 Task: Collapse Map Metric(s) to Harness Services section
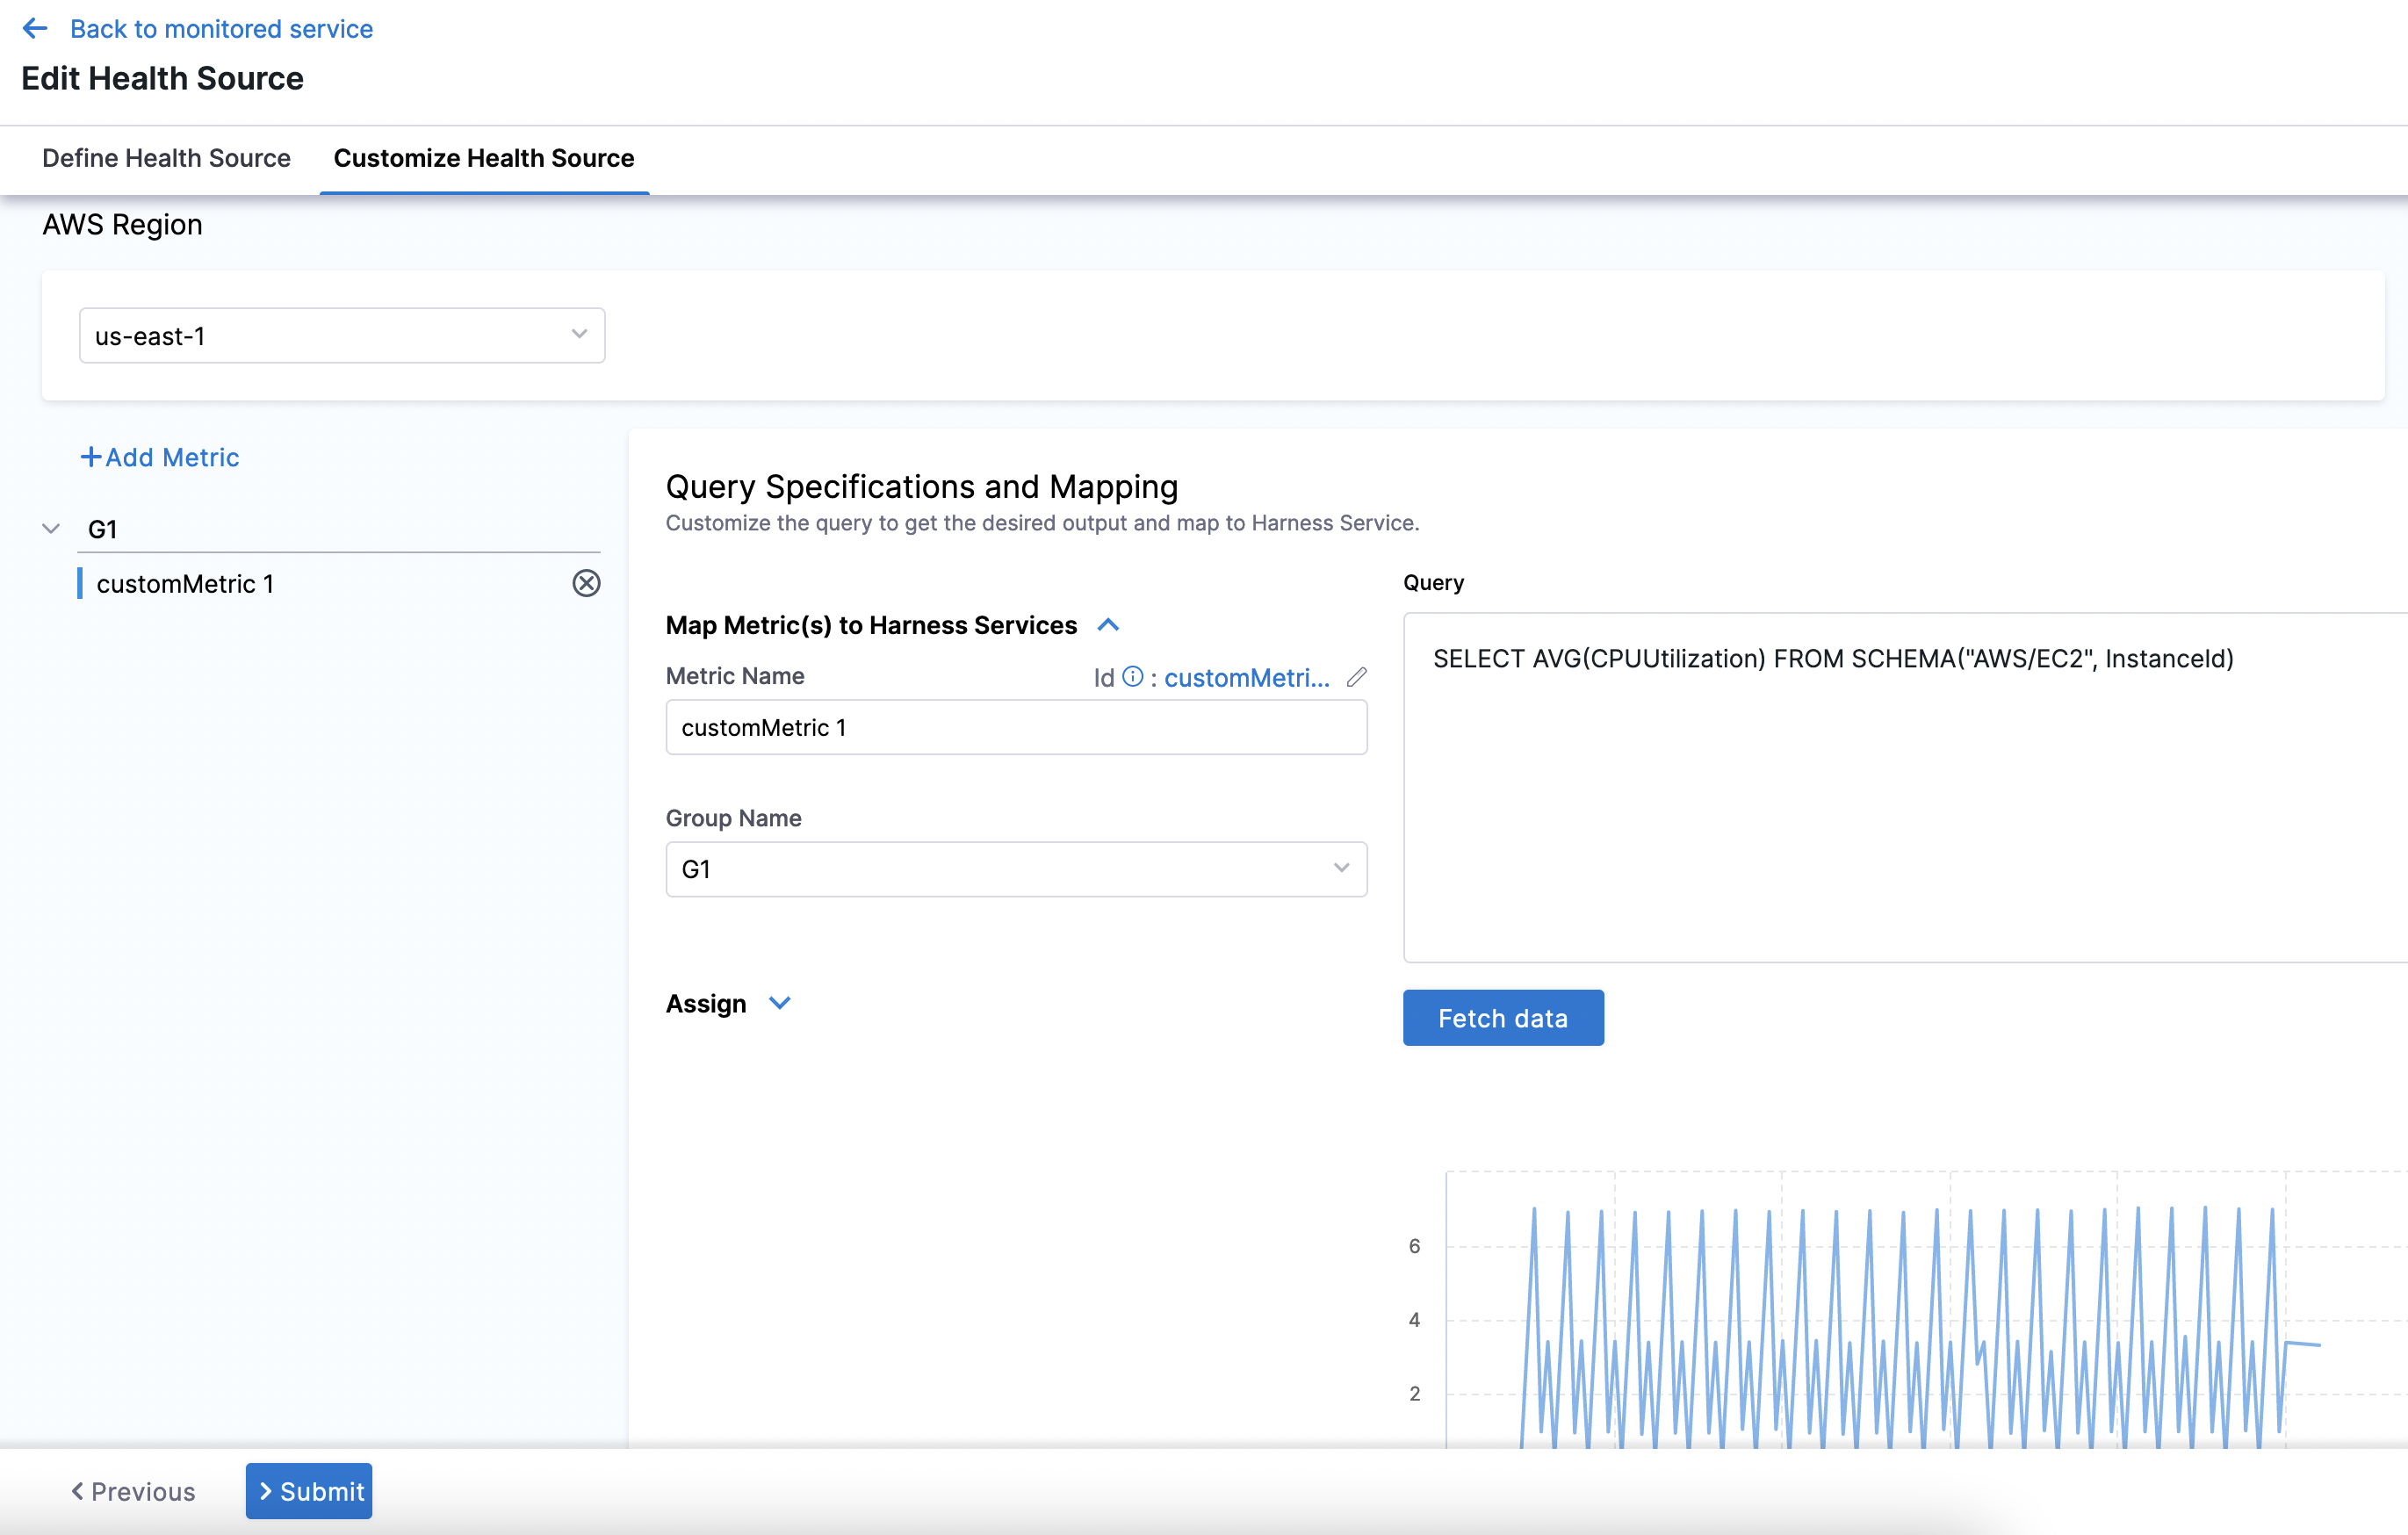click(1108, 625)
